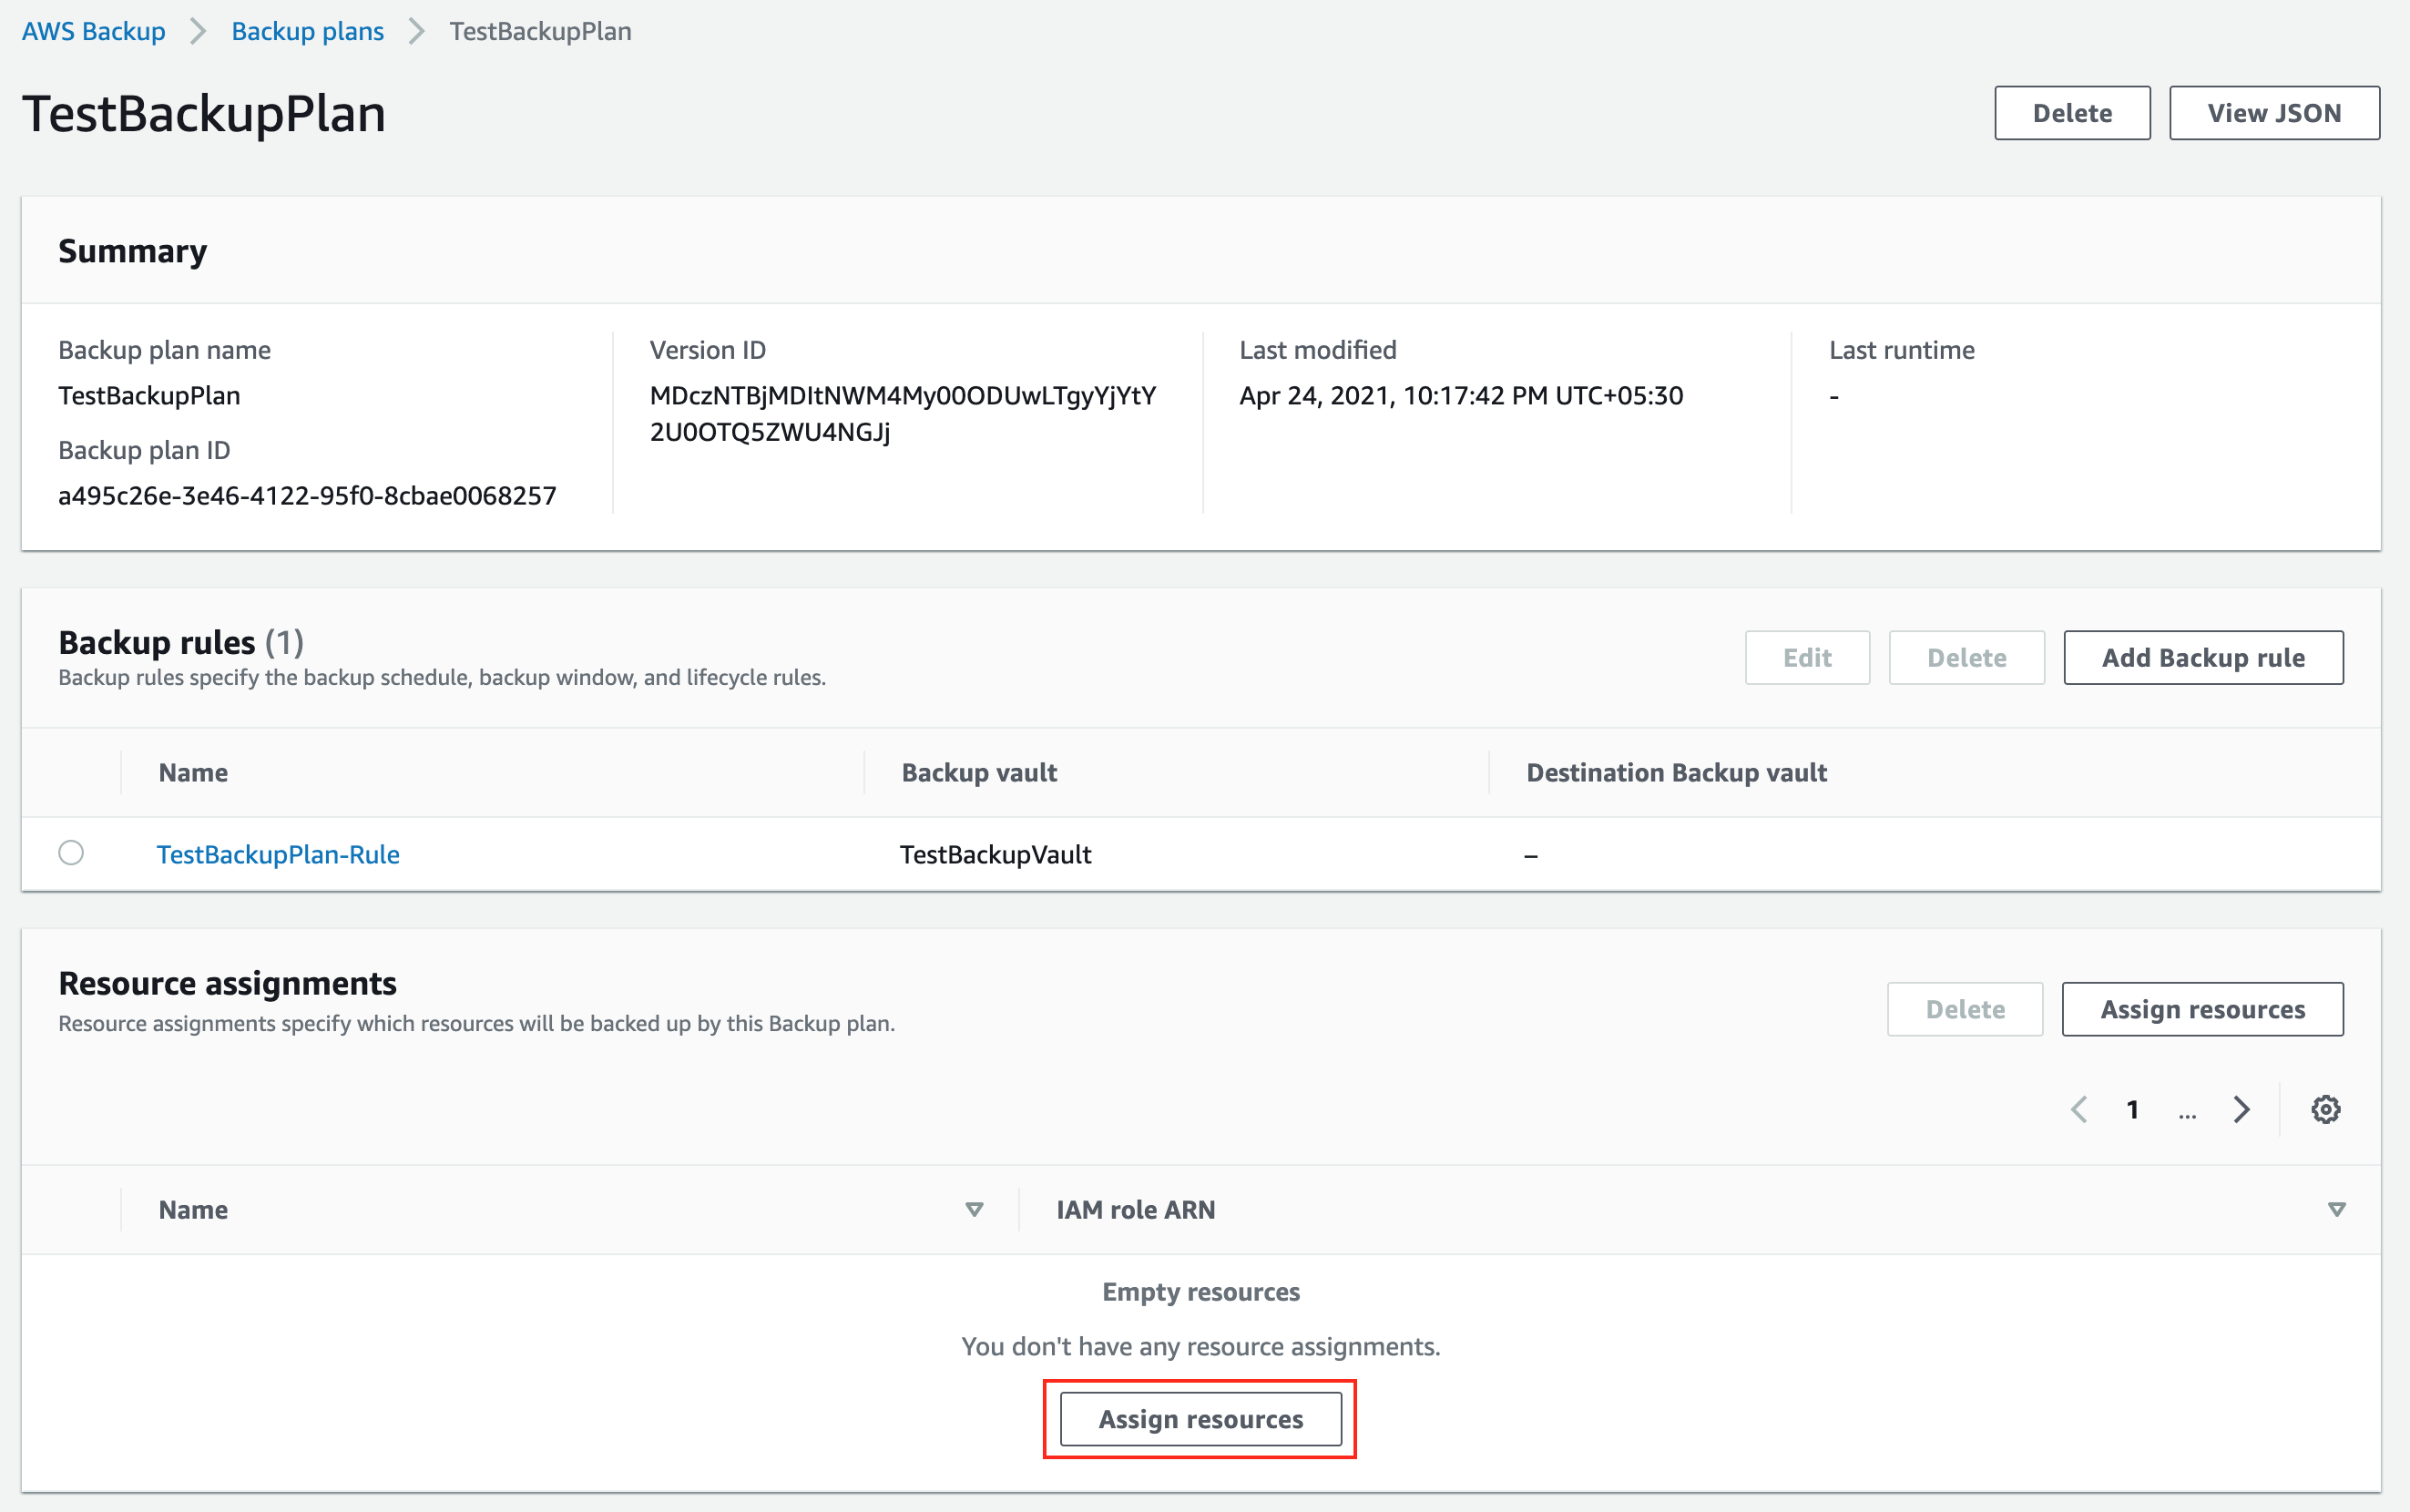The image size is (2410, 1512).
Task: Click Add Backup rule button
Action: (x=2203, y=657)
